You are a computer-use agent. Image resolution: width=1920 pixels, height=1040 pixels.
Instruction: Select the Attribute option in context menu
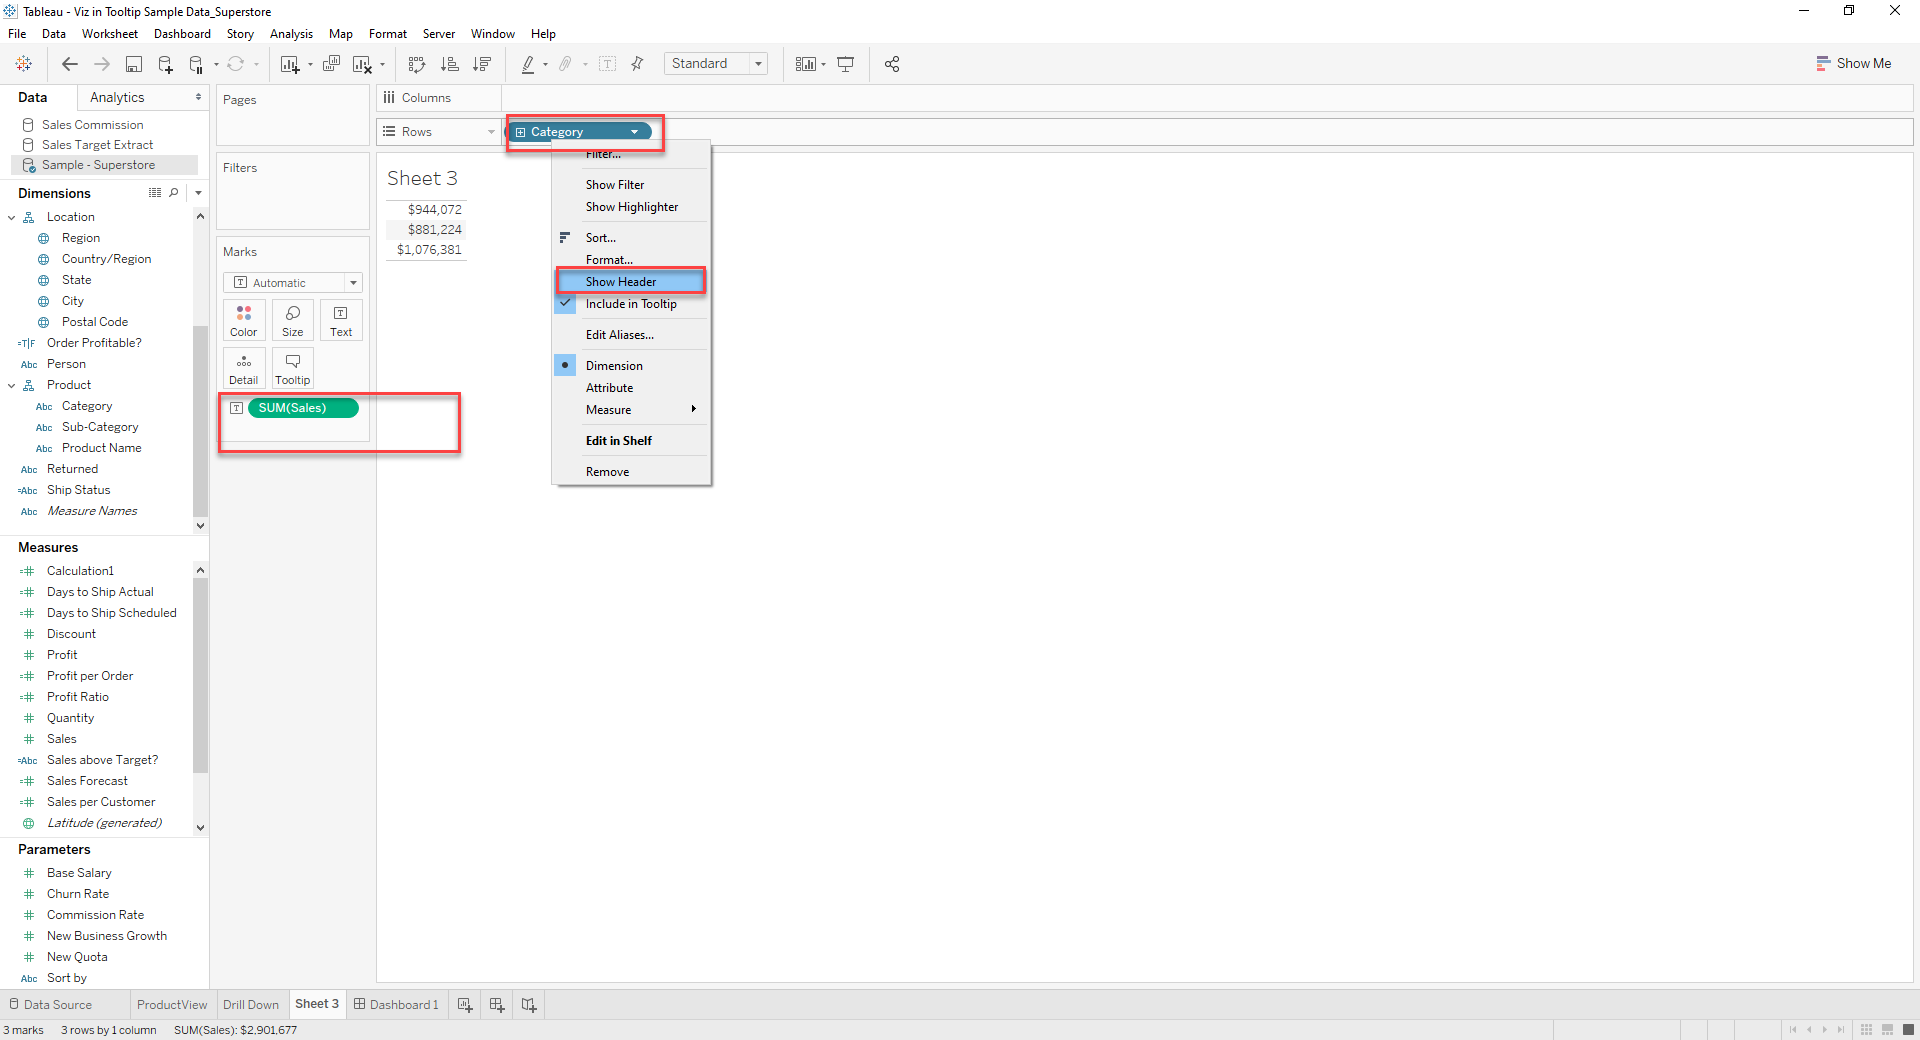609,388
